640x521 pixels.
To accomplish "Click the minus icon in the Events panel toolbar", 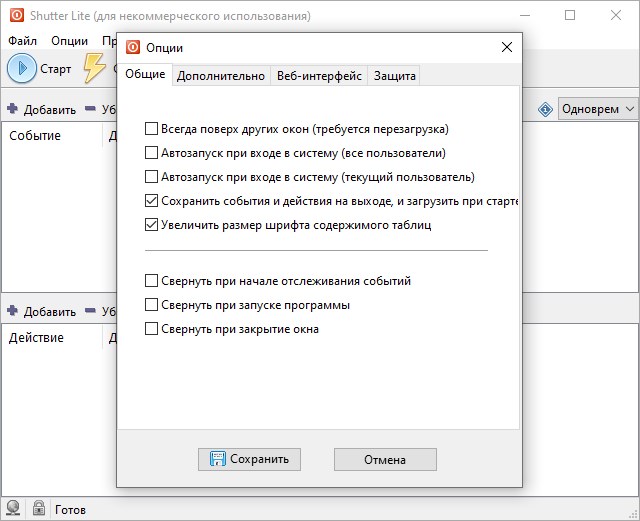I will 90,109.
